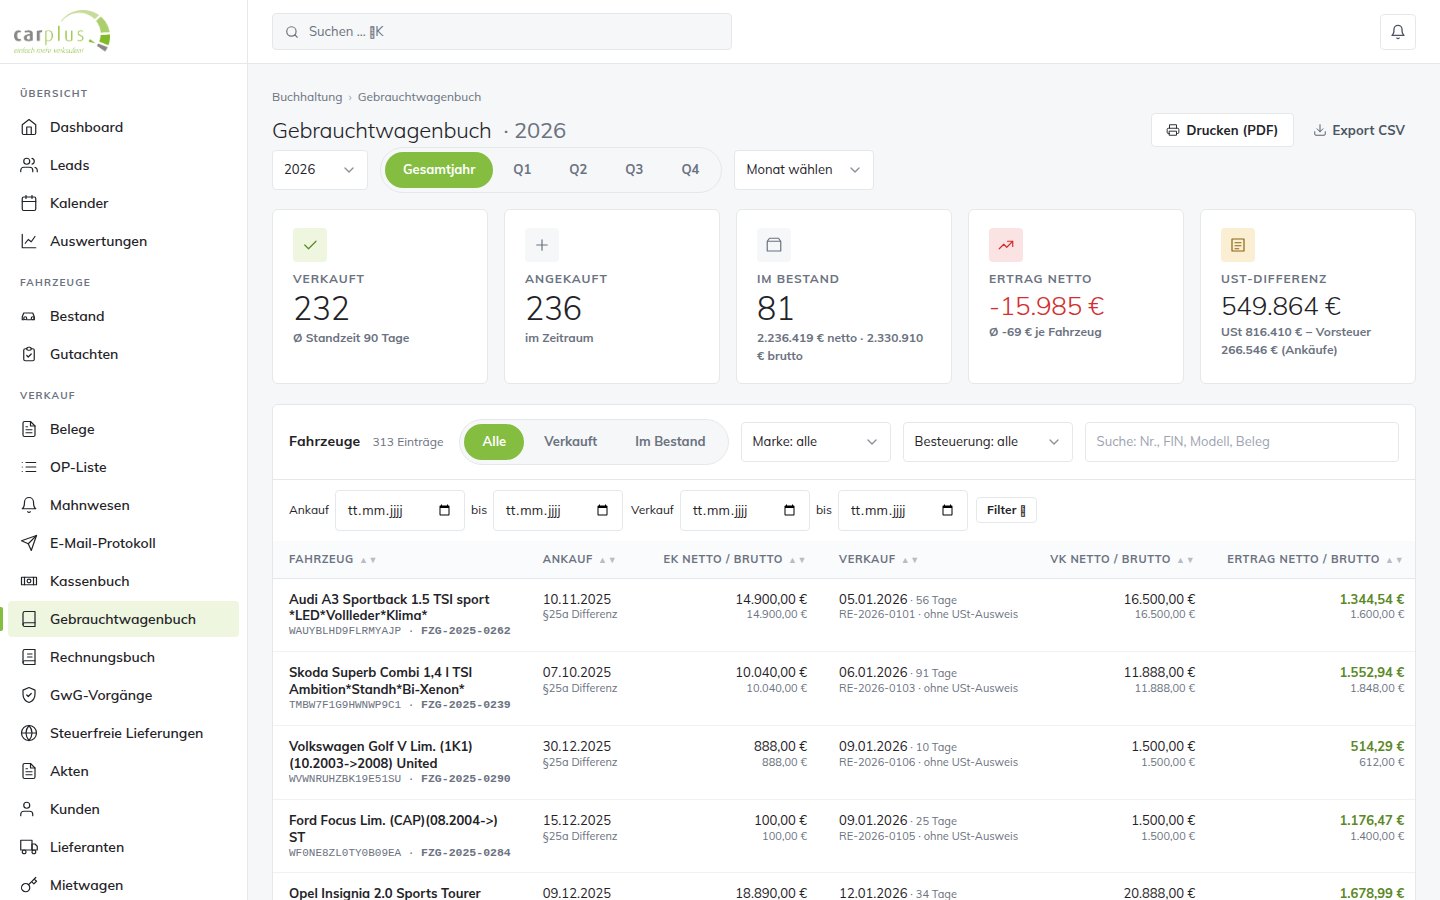Sort table by Fahrzeug column
Screen dimensions: 1440x900
coord(332,559)
